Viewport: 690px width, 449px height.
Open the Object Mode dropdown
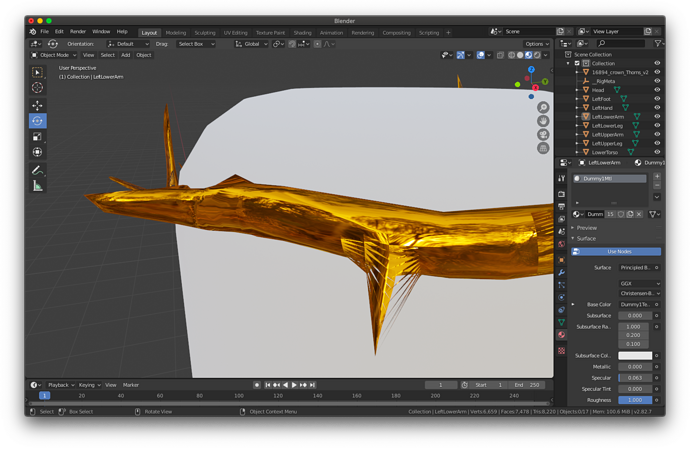tap(54, 55)
